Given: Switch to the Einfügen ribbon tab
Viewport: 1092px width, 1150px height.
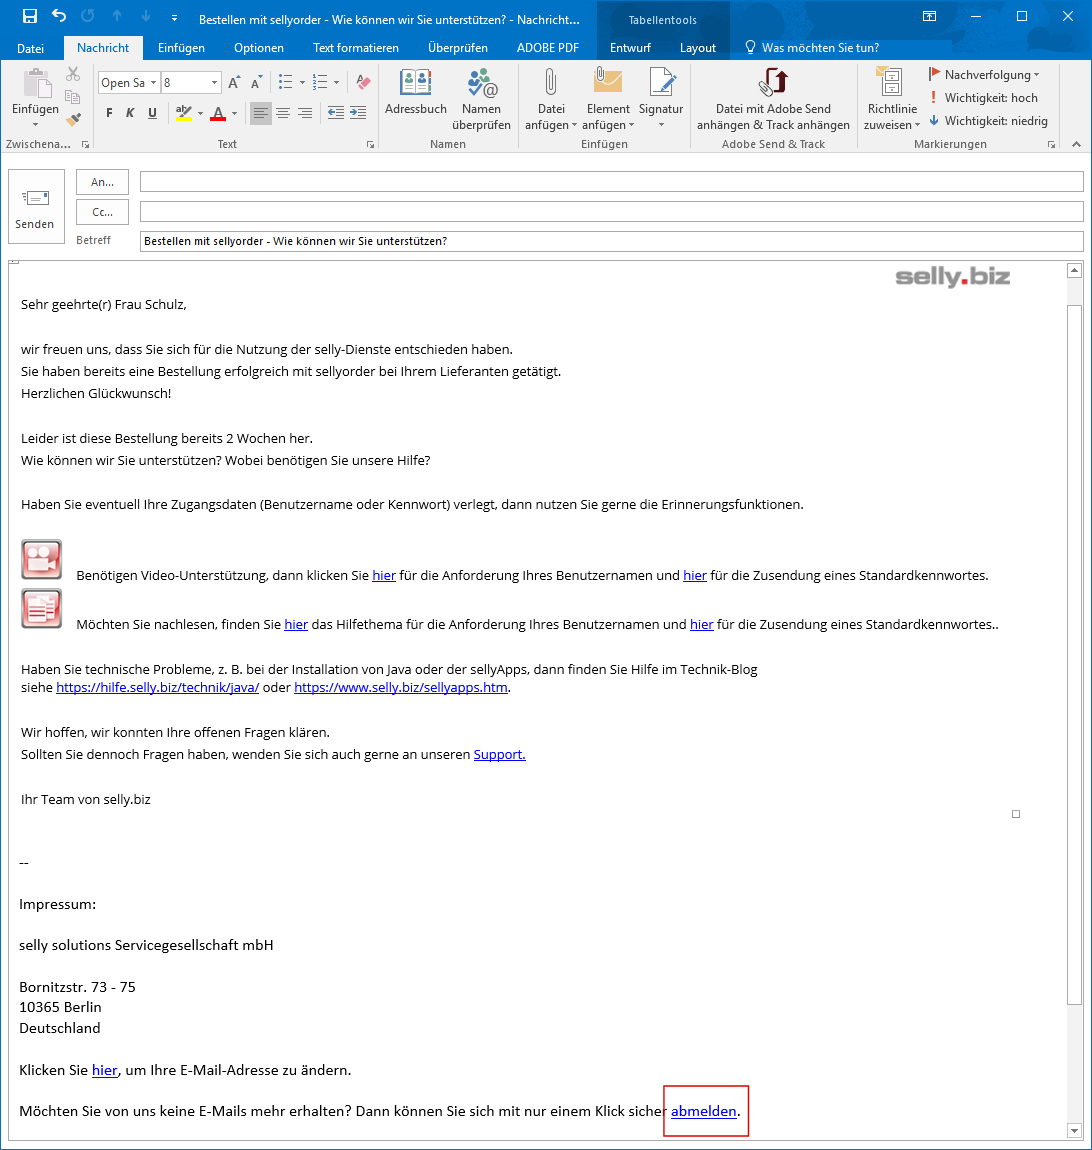Looking at the screenshot, I should coord(181,48).
